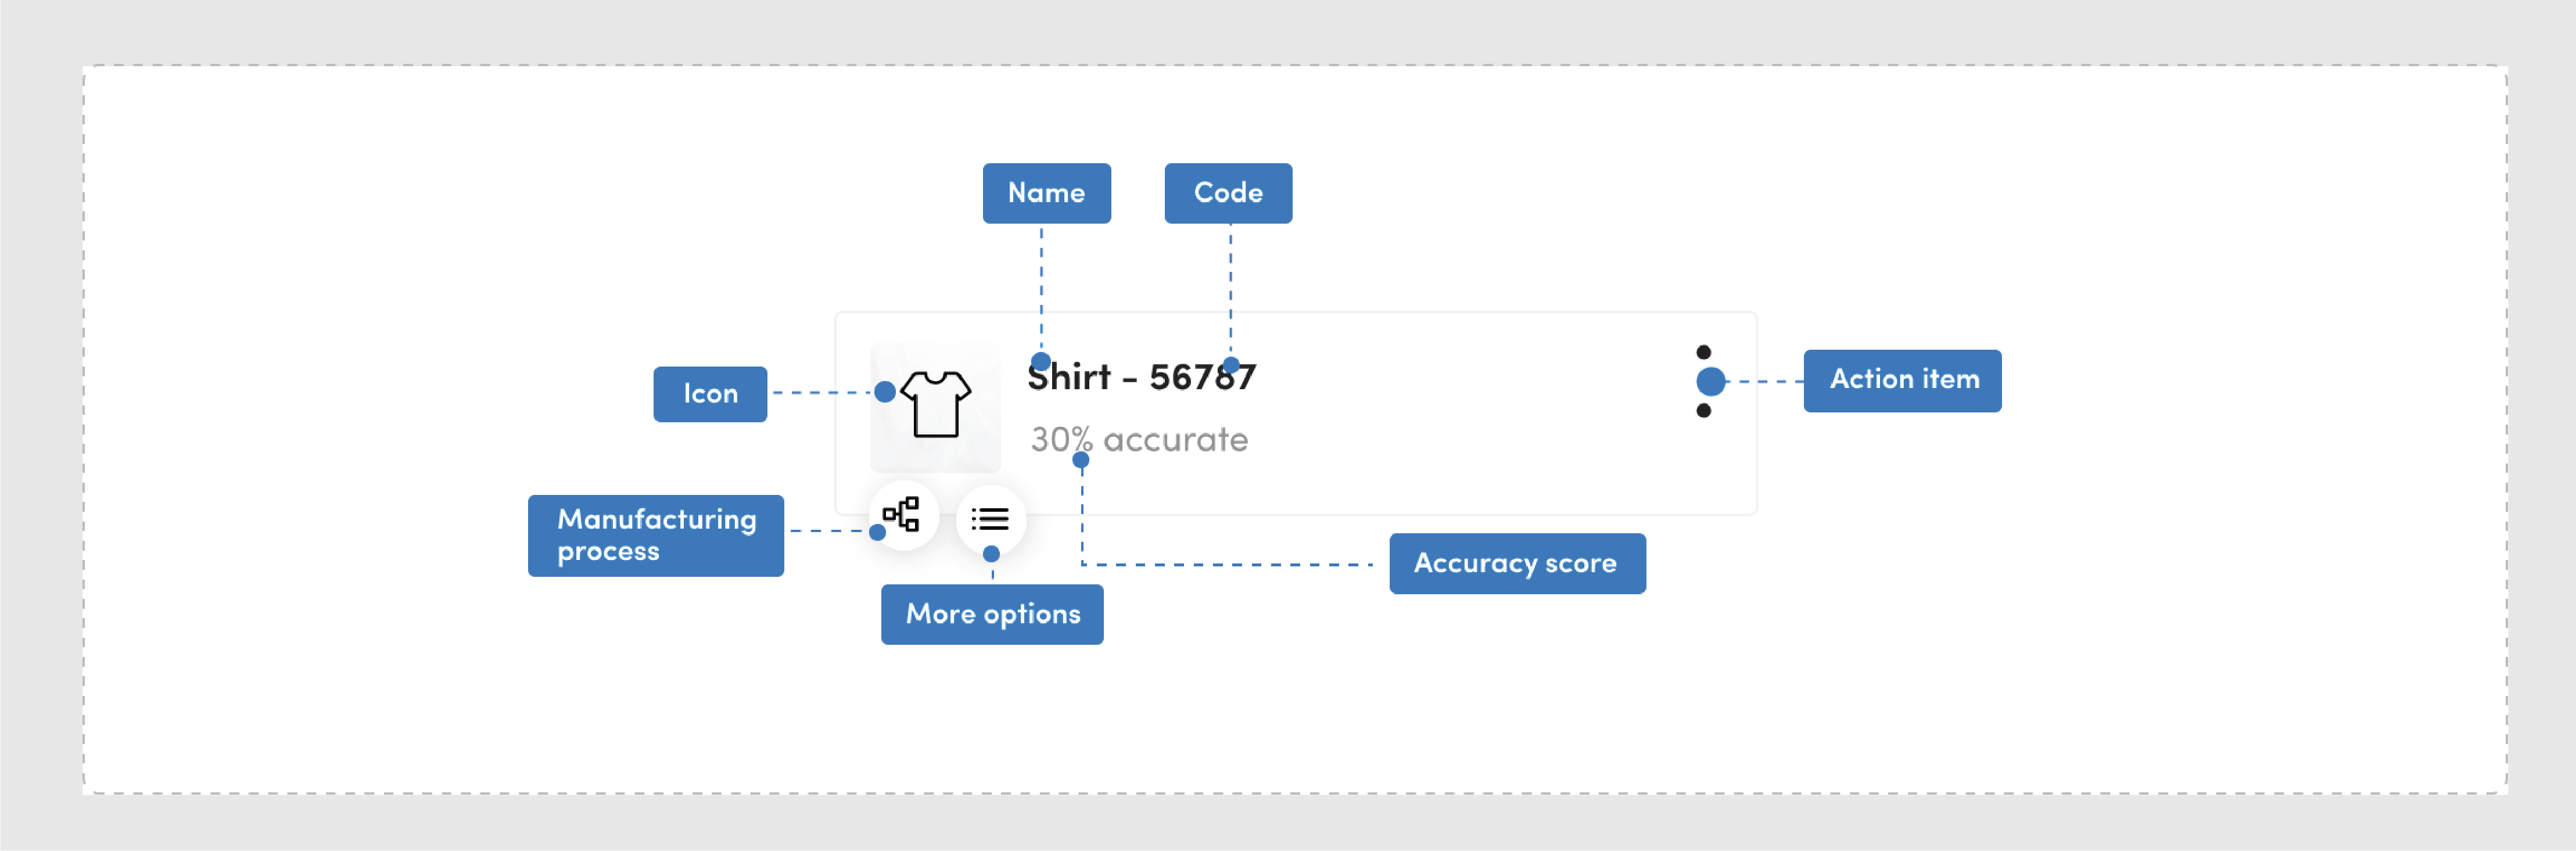Click the blue dot marking the icon
The image size is (2576, 851).
pyautogui.click(x=885, y=392)
